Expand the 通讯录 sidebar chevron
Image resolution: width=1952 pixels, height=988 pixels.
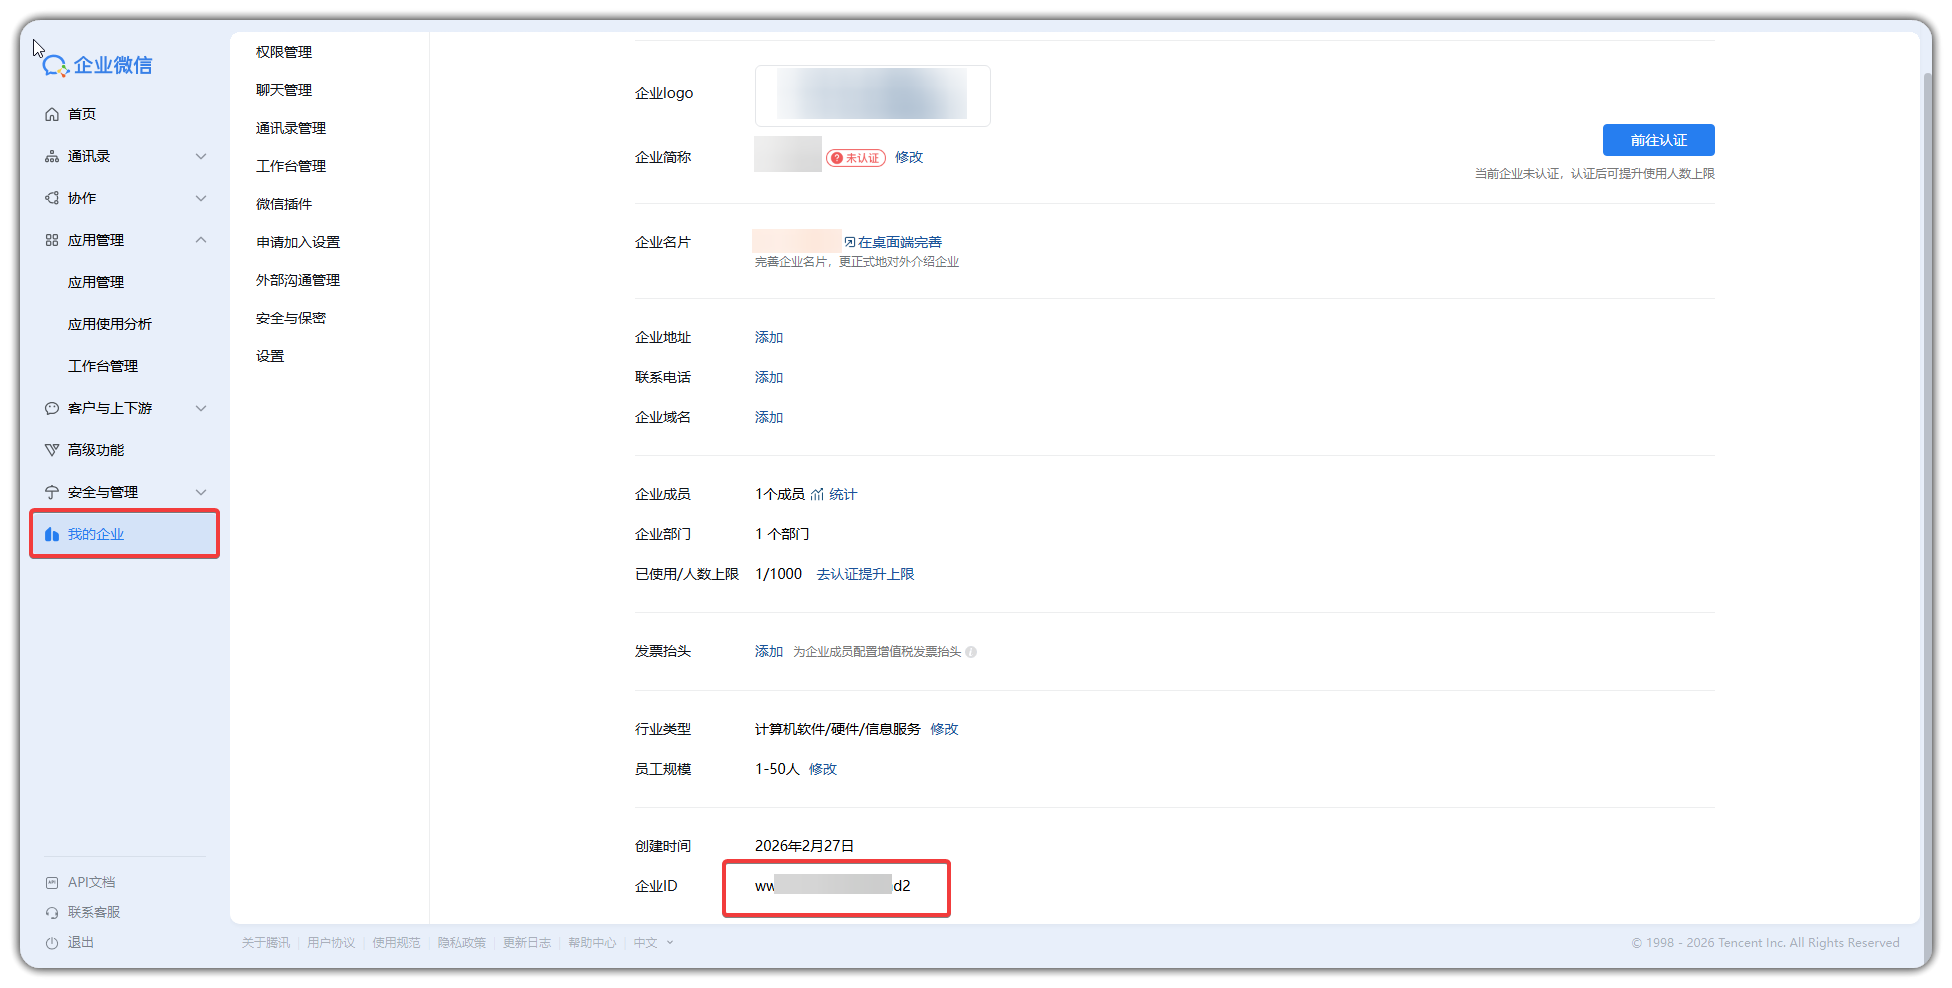pos(201,155)
